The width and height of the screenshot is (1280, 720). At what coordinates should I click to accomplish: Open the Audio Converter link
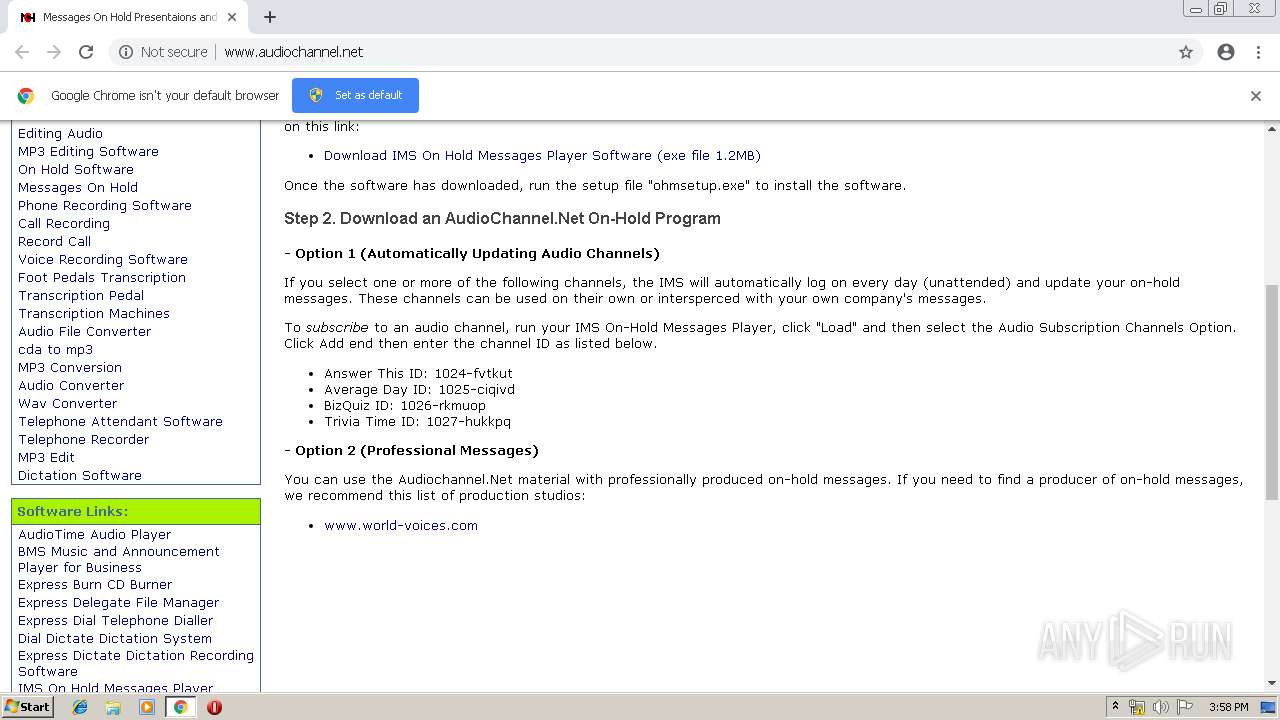[71, 385]
